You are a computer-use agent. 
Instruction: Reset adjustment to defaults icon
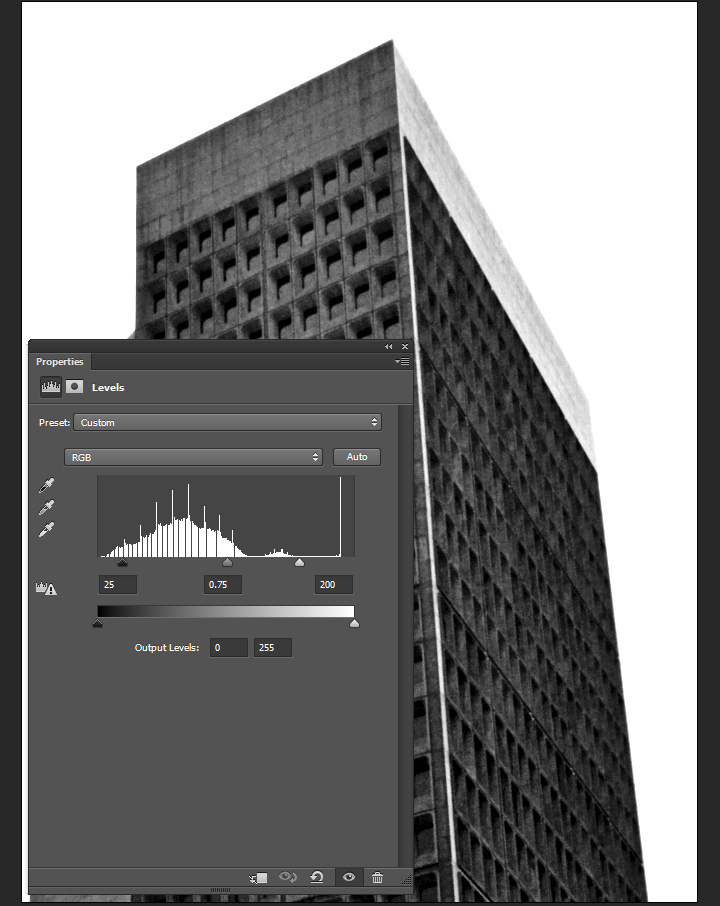click(317, 877)
